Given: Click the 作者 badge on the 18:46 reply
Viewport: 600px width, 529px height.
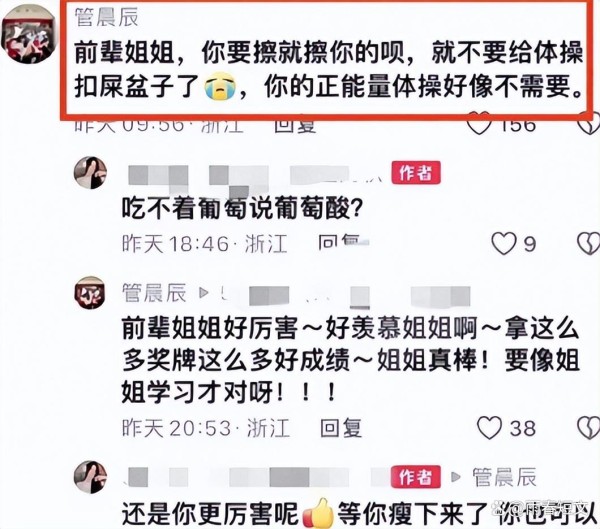Looking at the screenshot, I should [416, 173].
